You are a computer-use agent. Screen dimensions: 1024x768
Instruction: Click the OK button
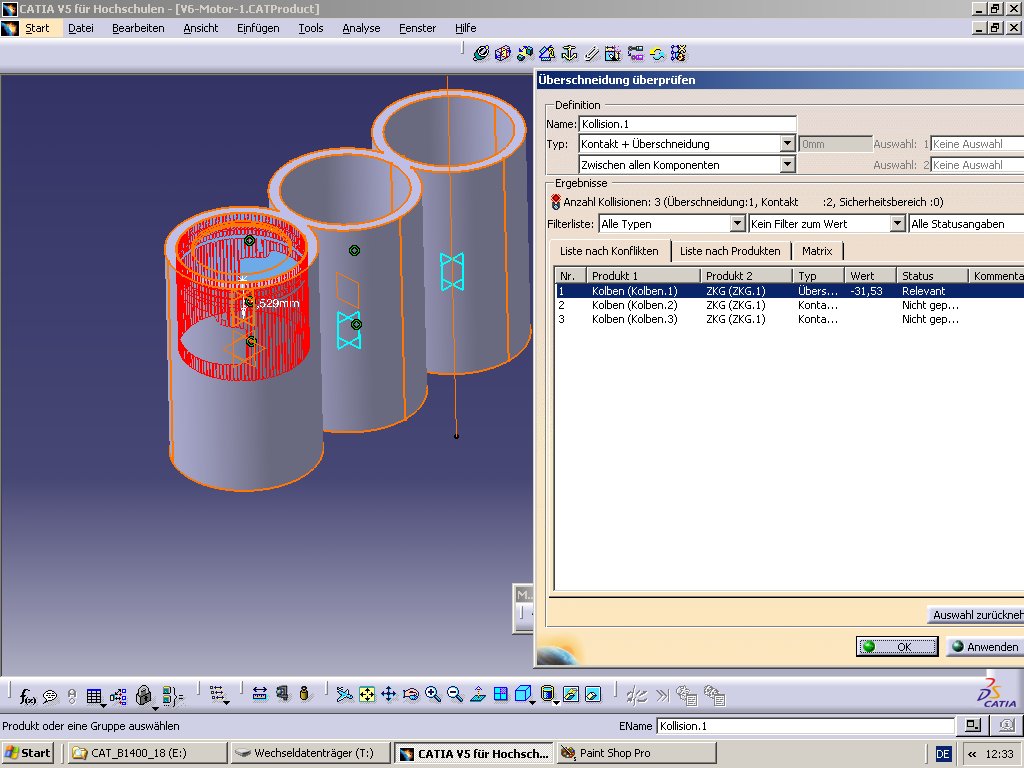click(x=897, y=647)
